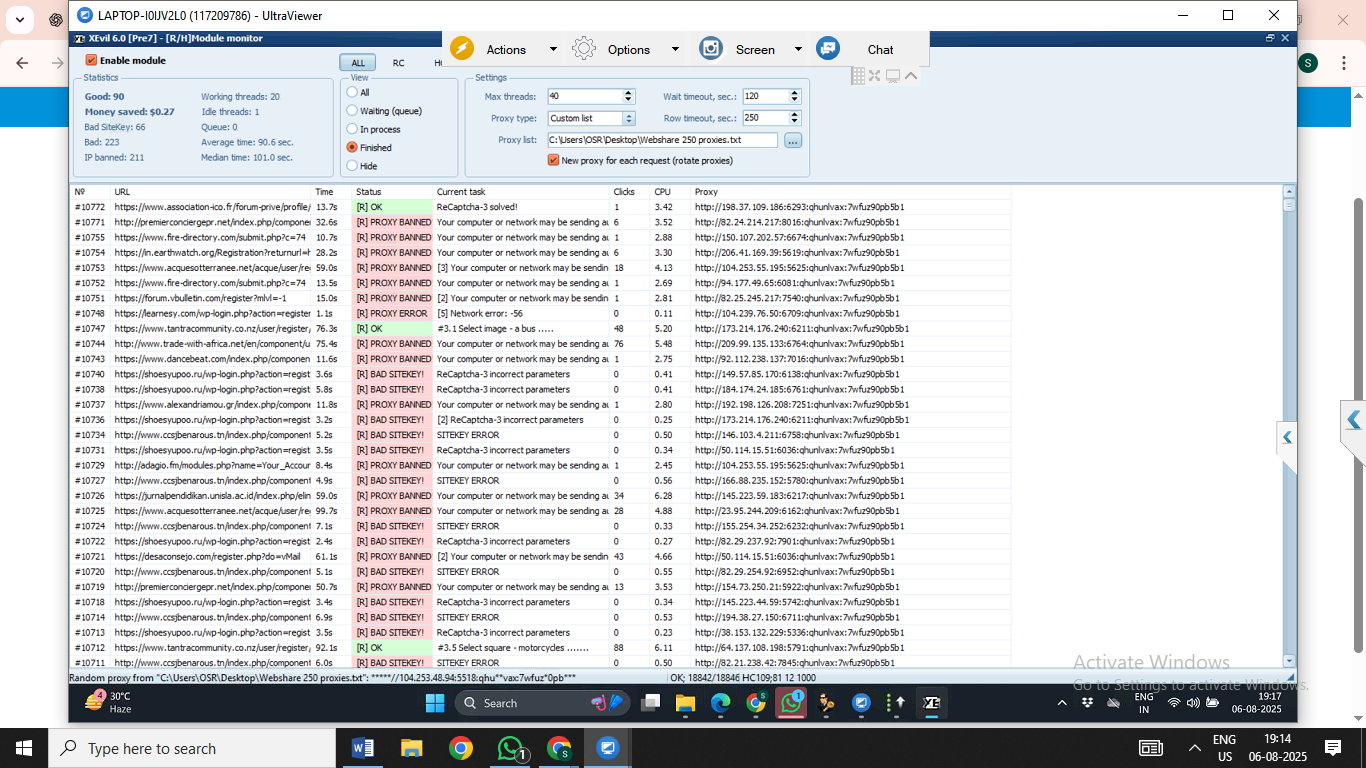
Task: Show hidden icons in remote system tray
Action: click(x=1062, y=703)
